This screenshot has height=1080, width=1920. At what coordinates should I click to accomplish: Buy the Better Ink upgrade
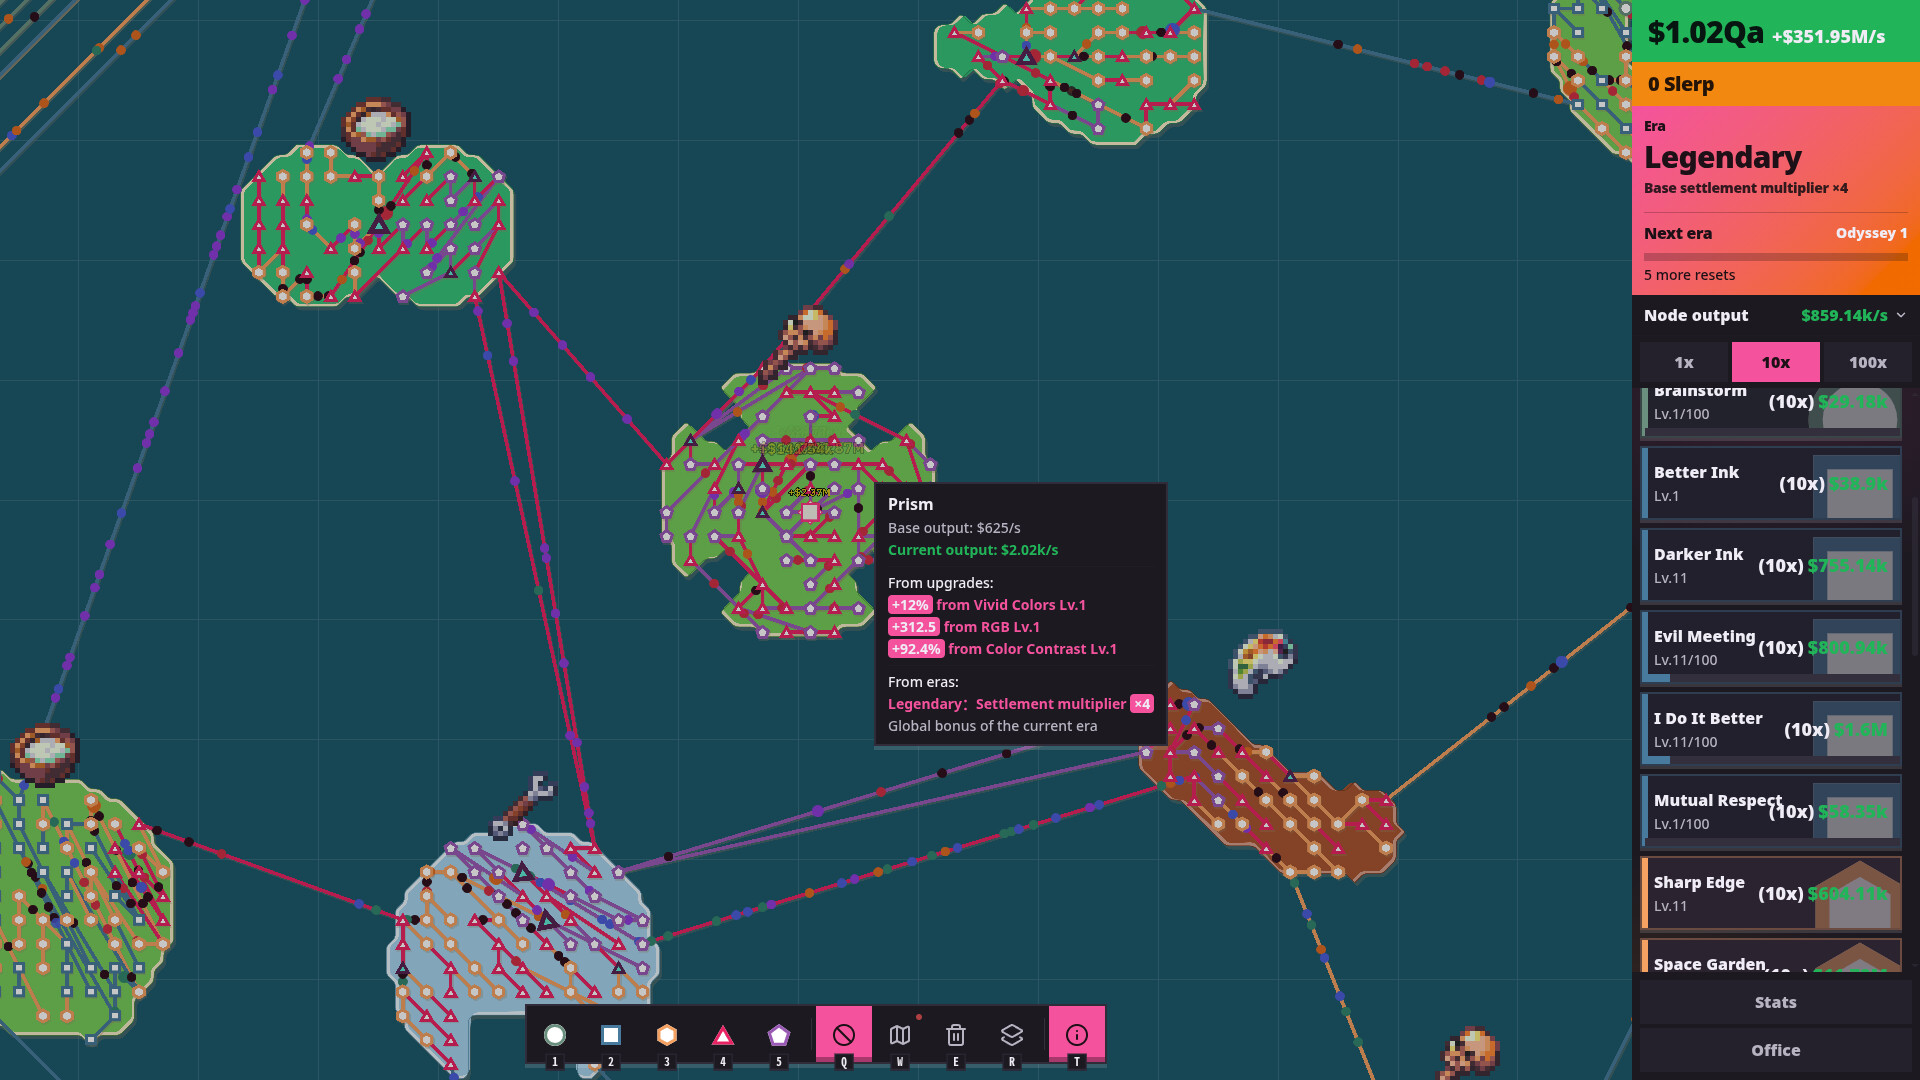pos(1771,484)
